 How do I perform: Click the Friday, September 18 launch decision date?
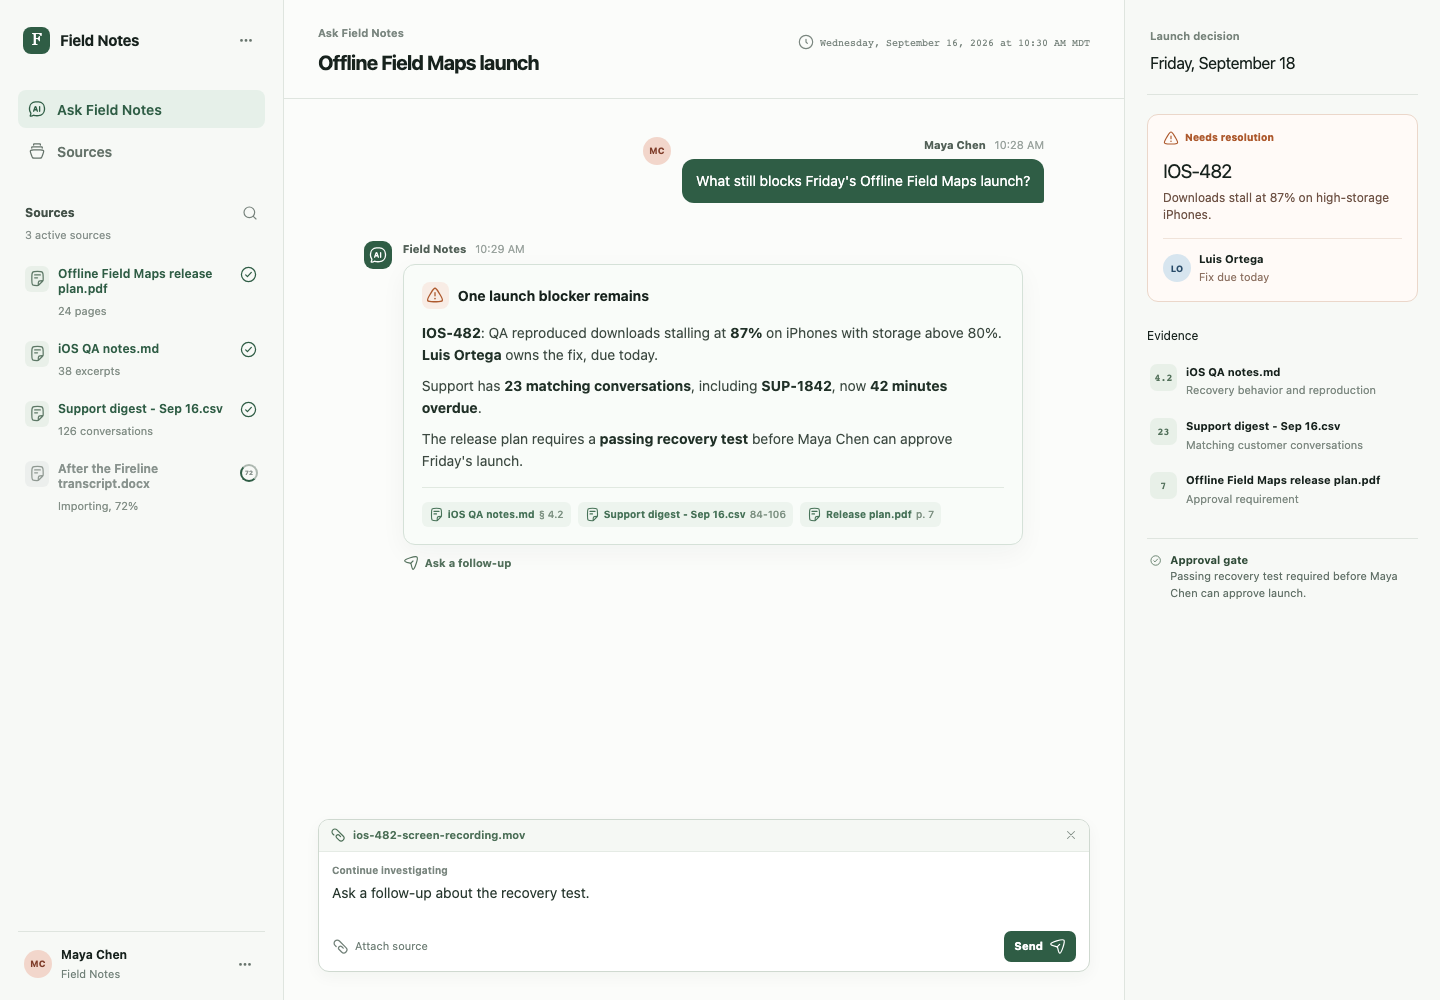(x=1222, y=63)
